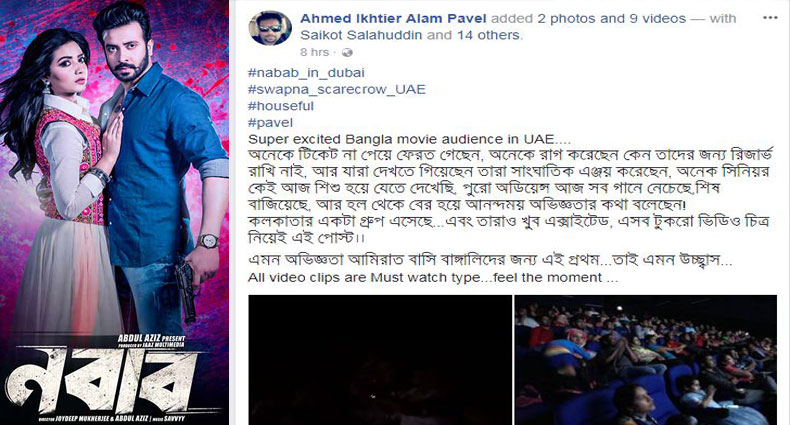Click the Abdul Aziz Present credit text
The height and width of the screenshot is (425, 790).
click(151, 338)
